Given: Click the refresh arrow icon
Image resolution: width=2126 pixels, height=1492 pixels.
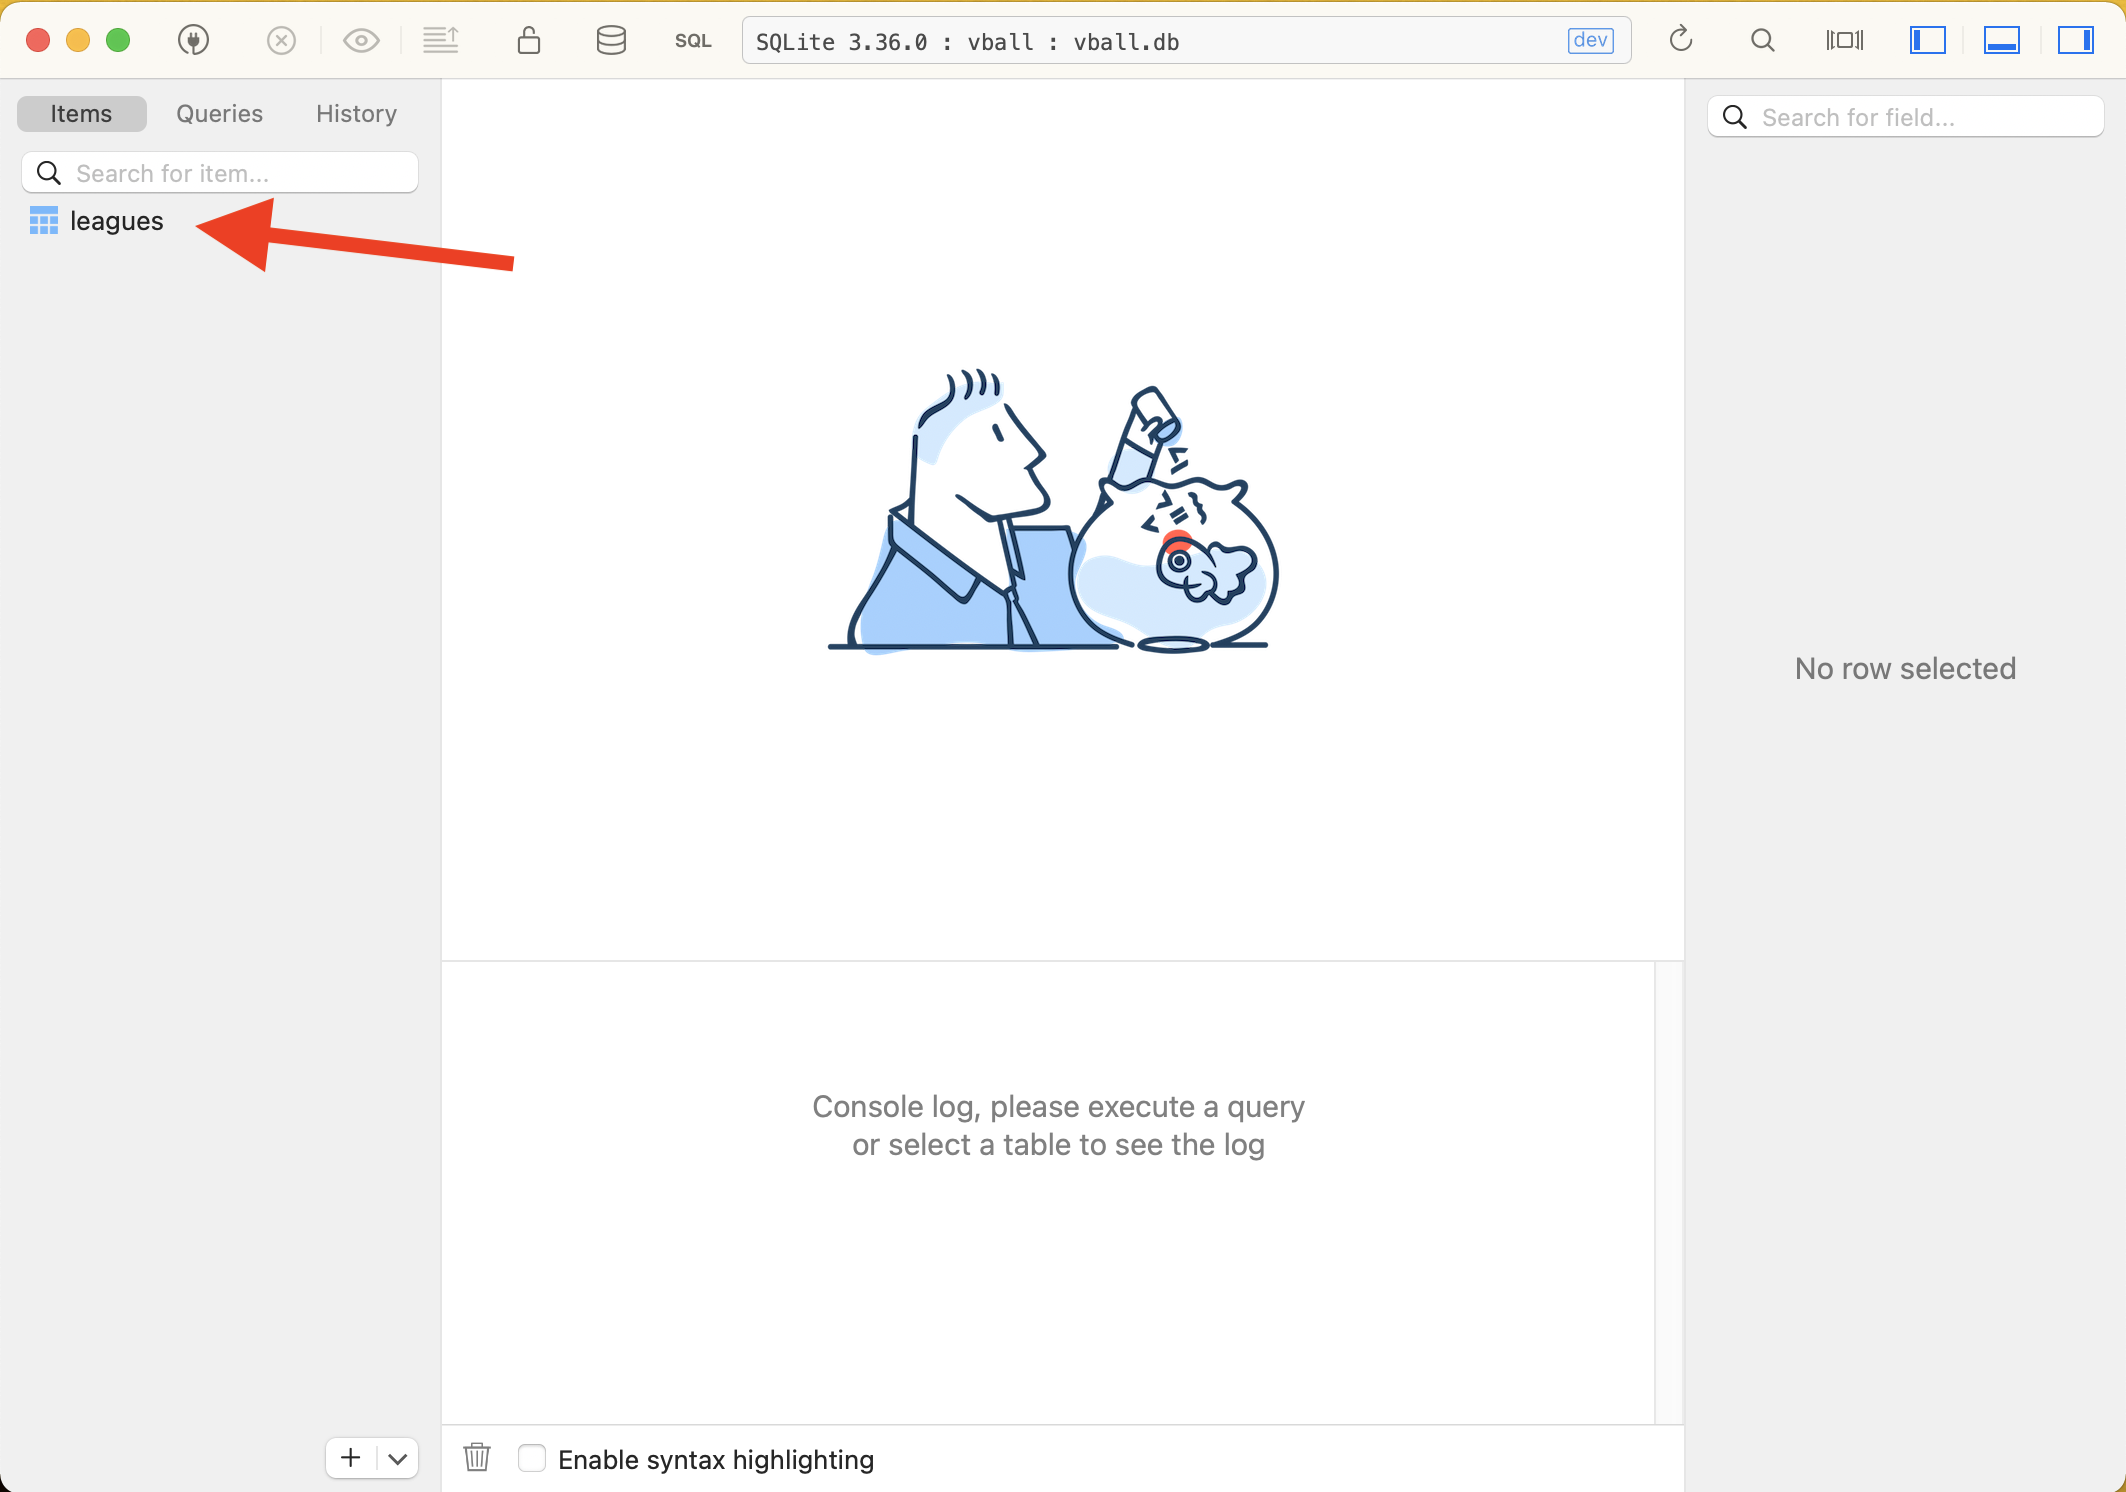Looking at the screenshot, I should click(1681, 40).
